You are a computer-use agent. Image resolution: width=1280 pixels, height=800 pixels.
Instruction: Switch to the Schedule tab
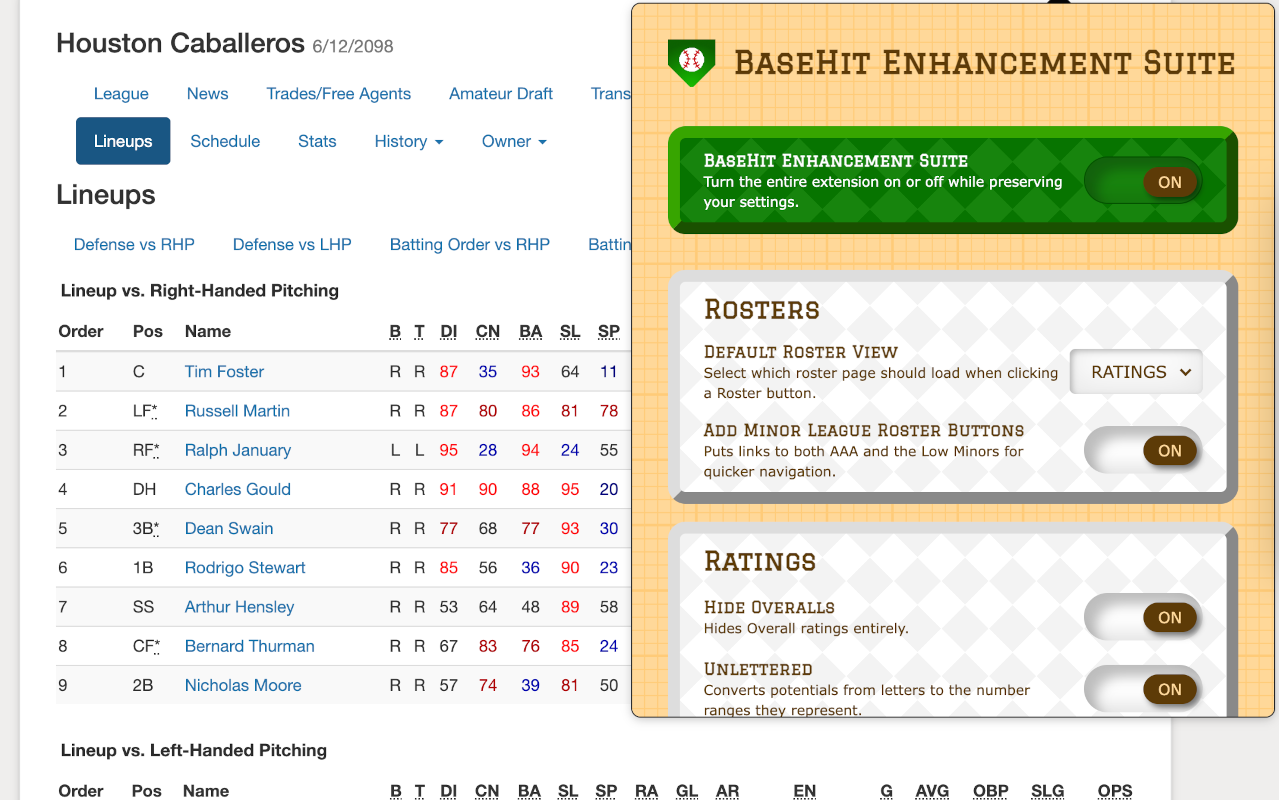coord(225,141)
